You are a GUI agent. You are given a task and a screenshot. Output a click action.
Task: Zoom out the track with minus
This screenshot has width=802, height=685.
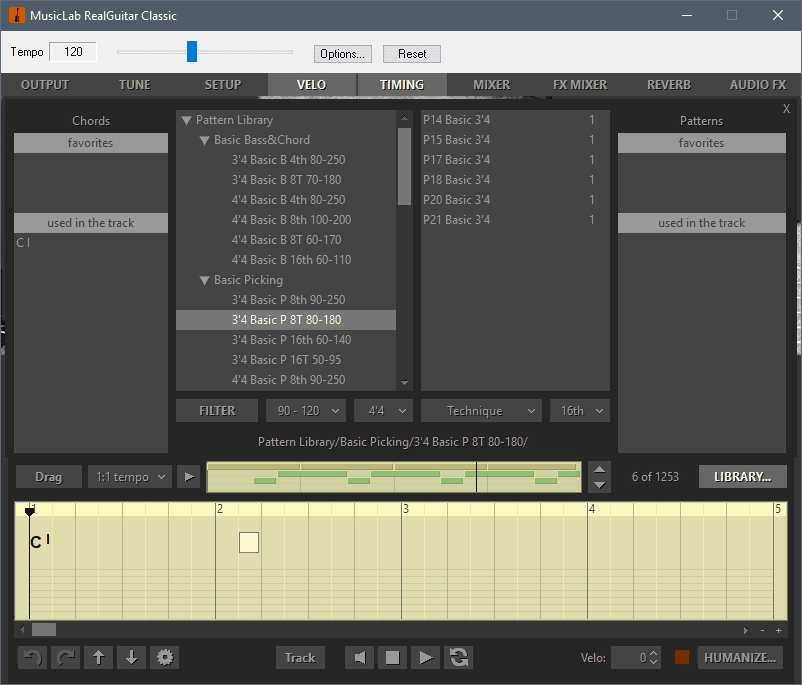(763, 630)
